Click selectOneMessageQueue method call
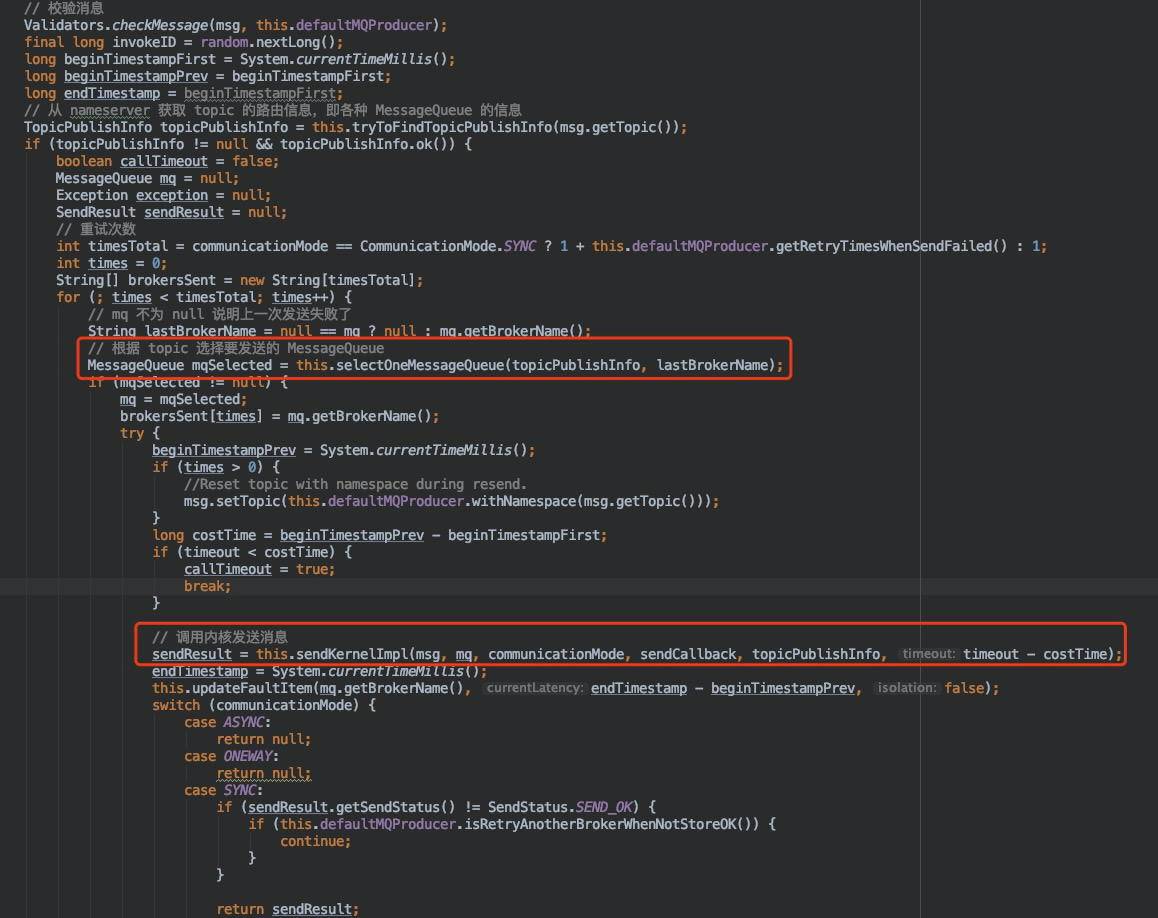This screenshot has height=918, width=1158. (x=559, y=365)
